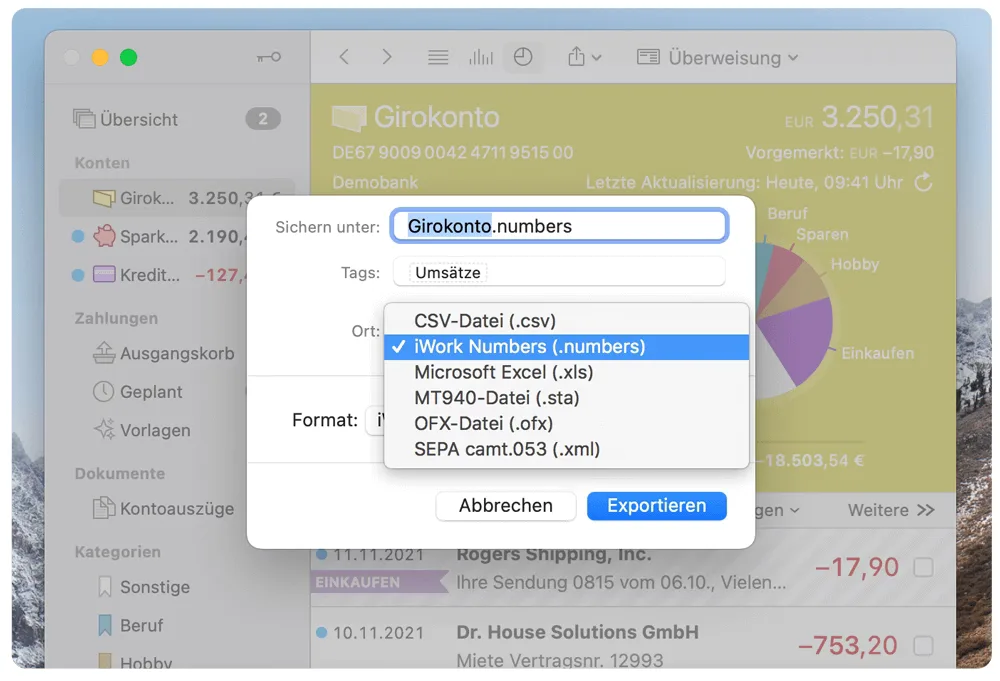Tick the checkbox for the −17,90 transaction
The image size is (1000, 681).
pyautogui.click(x=923, y=567)
